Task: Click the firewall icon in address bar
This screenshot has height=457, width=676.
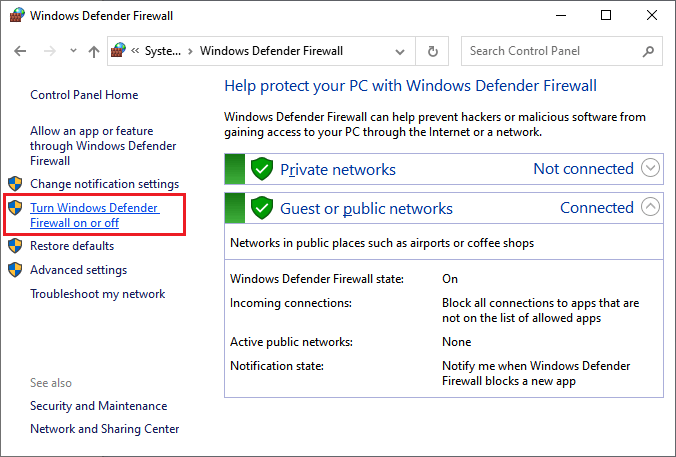Action: [118, 50]
